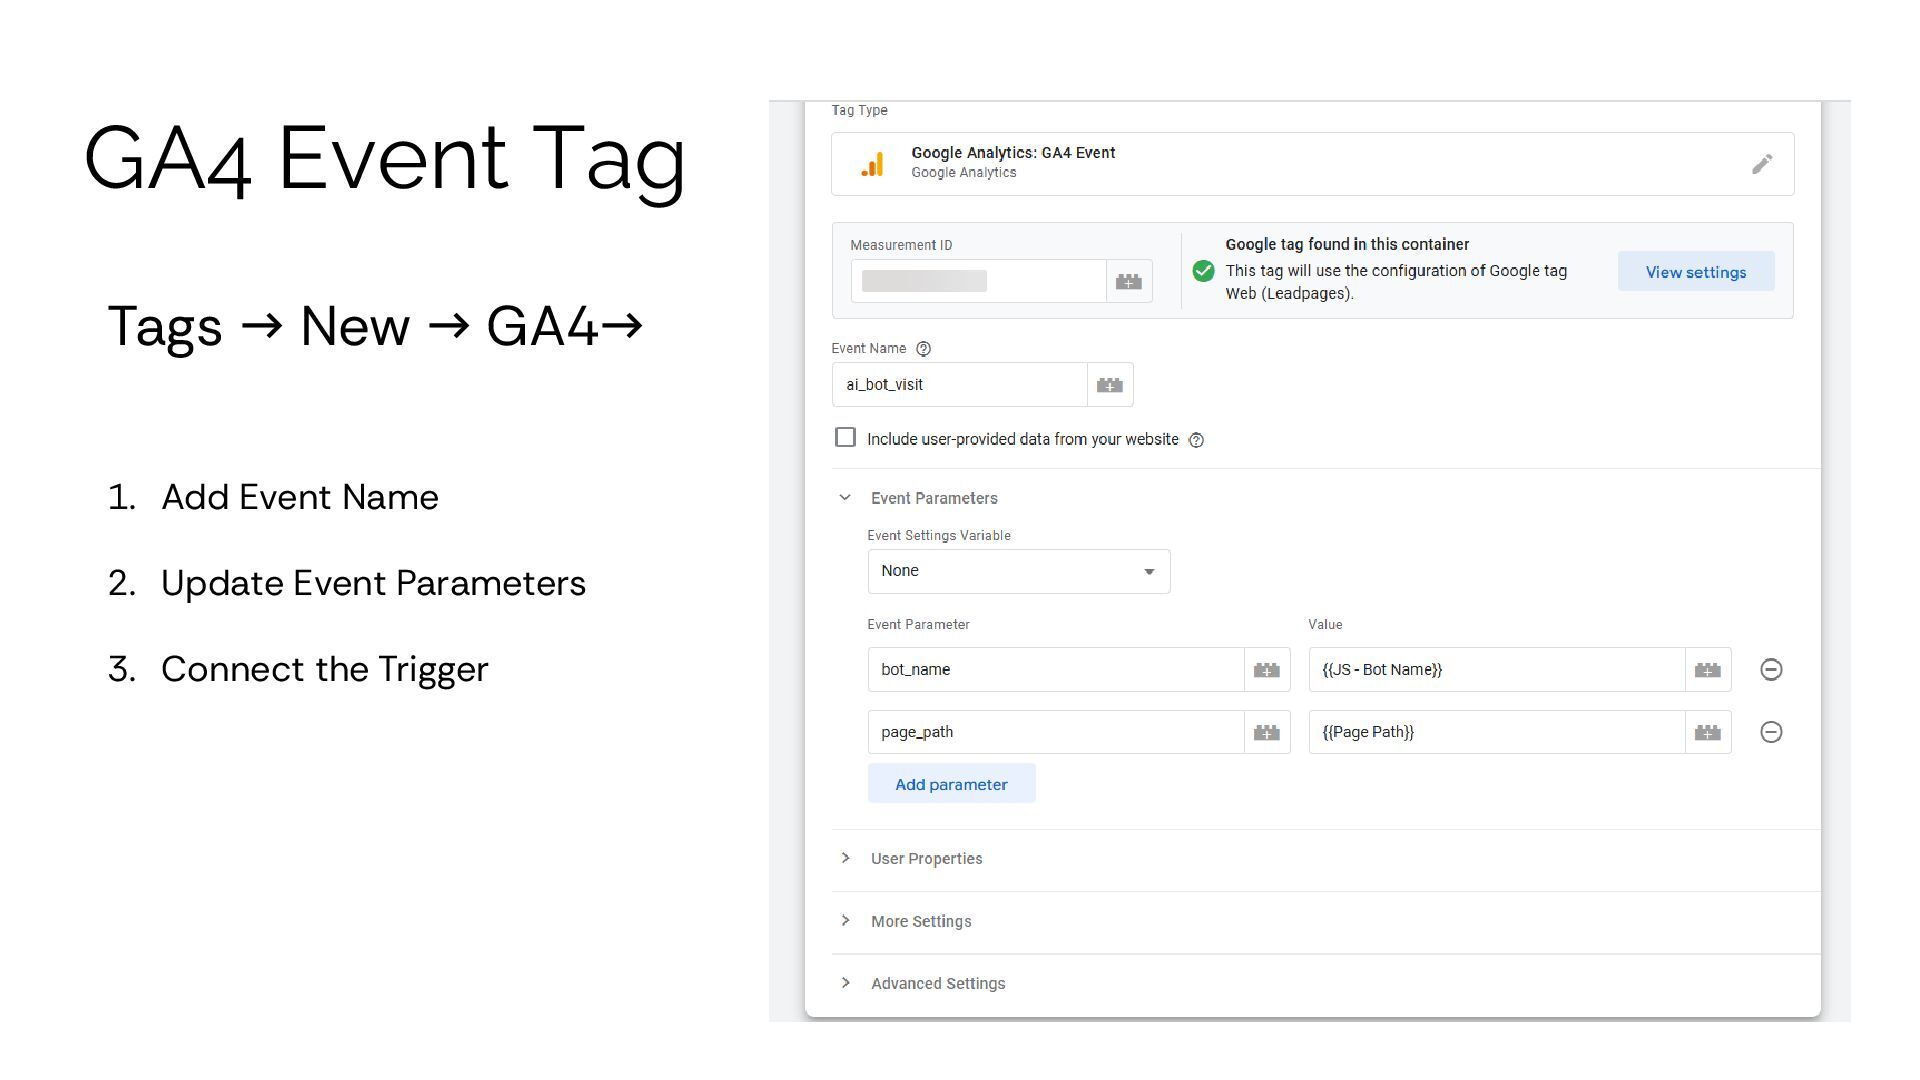Click variable picker next to {{Page Path}} value
Viewport: 1920px width, 1080px height.
coord(1707,733)
